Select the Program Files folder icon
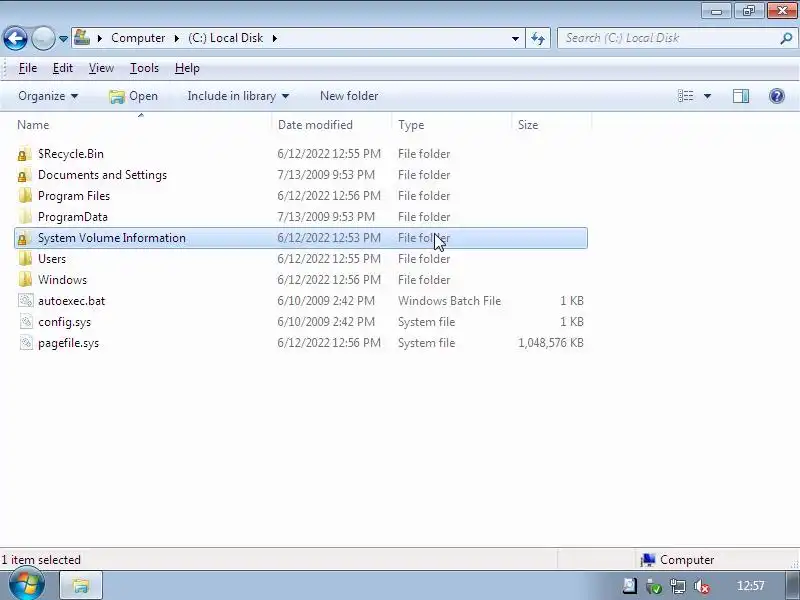 click(24, 196)
